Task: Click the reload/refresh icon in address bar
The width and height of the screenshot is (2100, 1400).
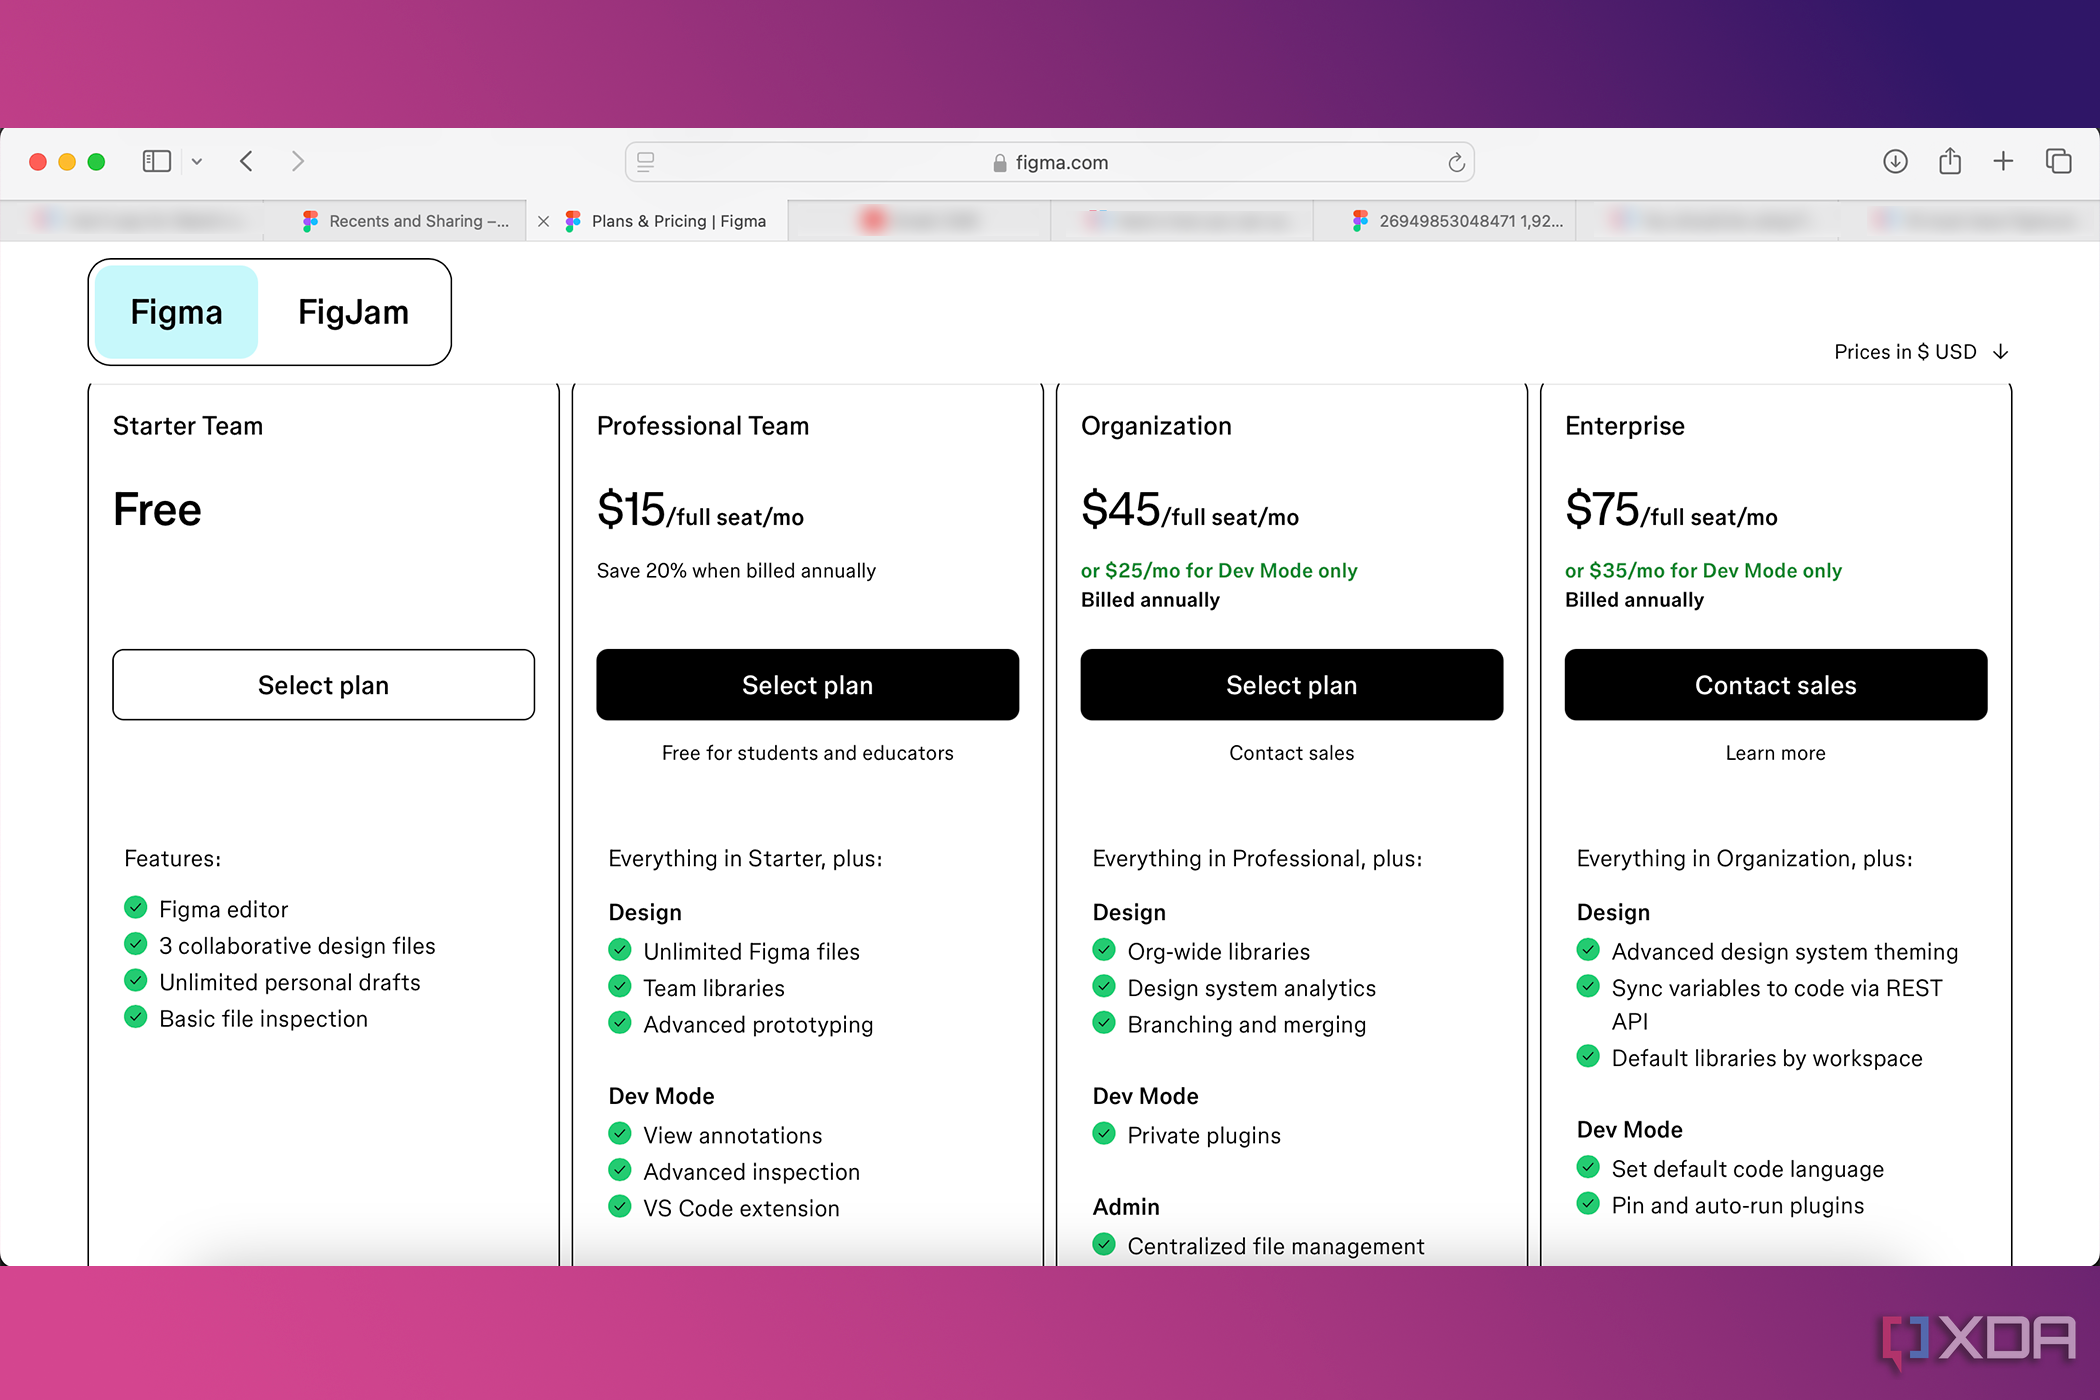Action: 1453,161
